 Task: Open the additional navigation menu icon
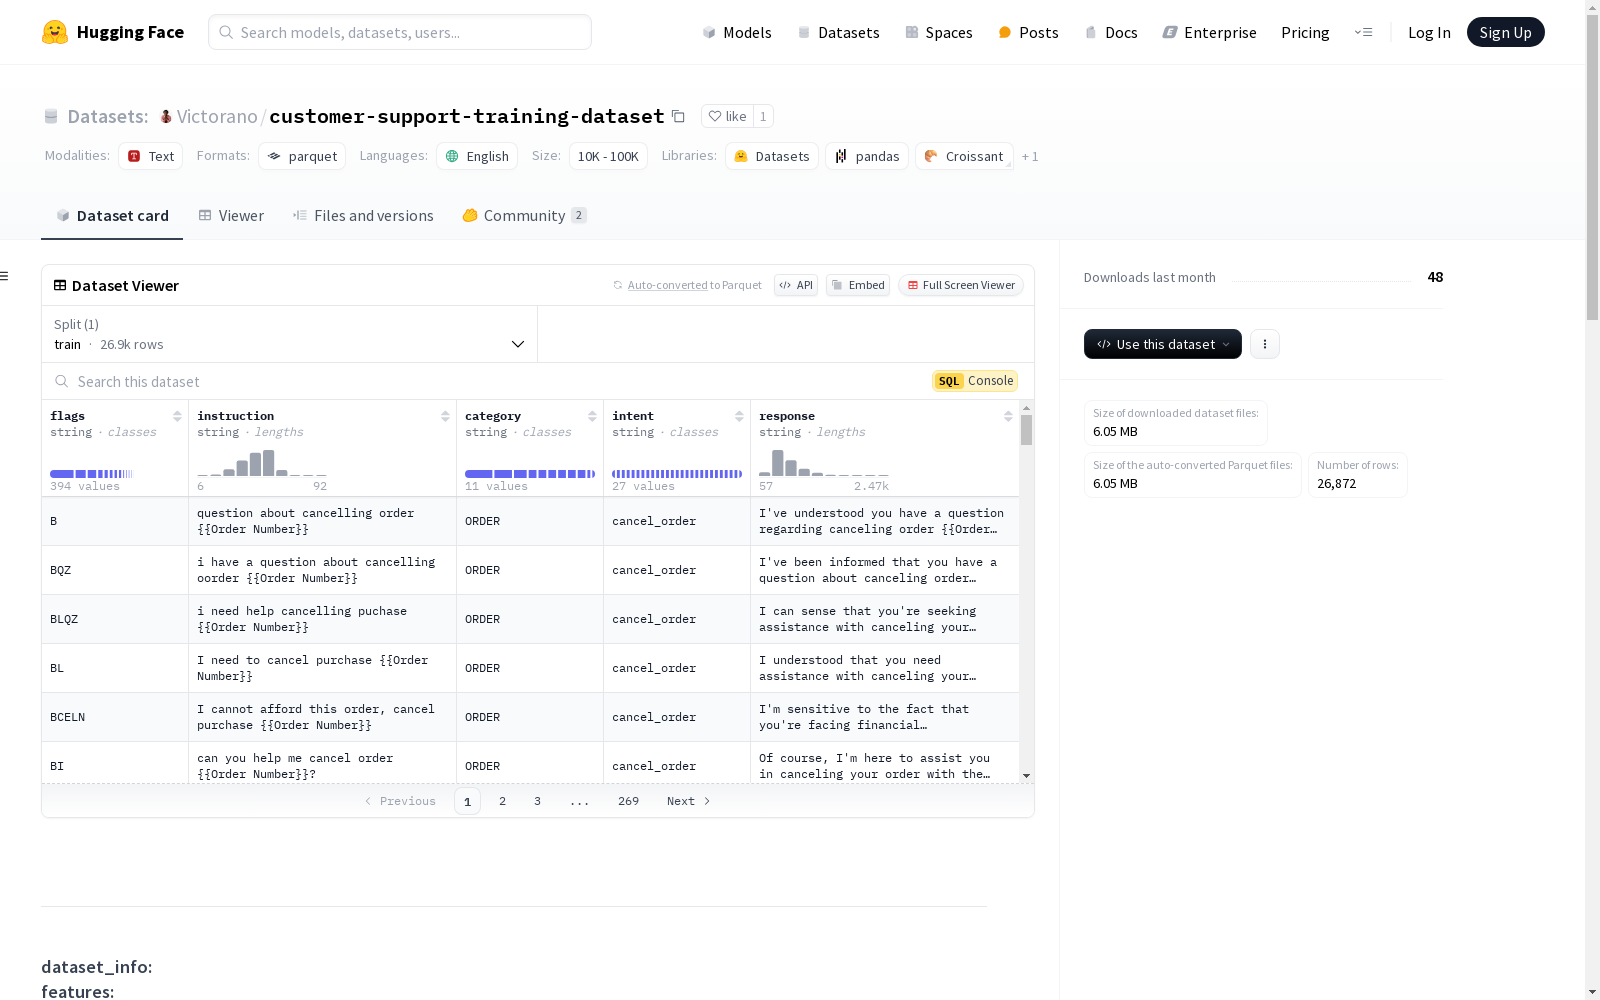(x=1363, y=32)
